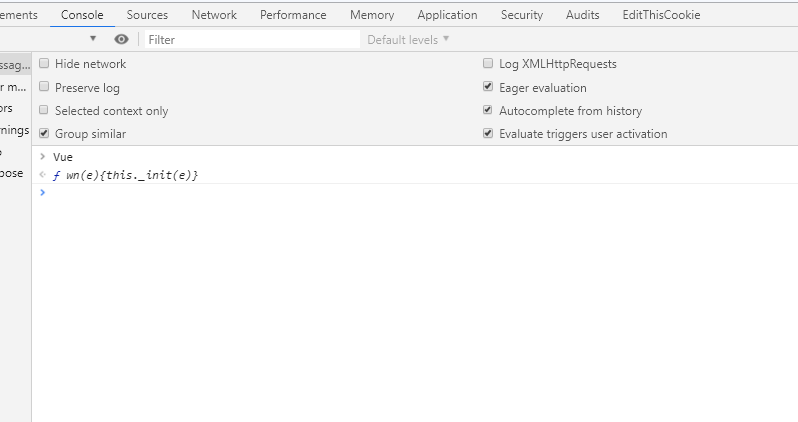
Task: Disable the Eager evaluation checkbox
Action: point(488,87)
